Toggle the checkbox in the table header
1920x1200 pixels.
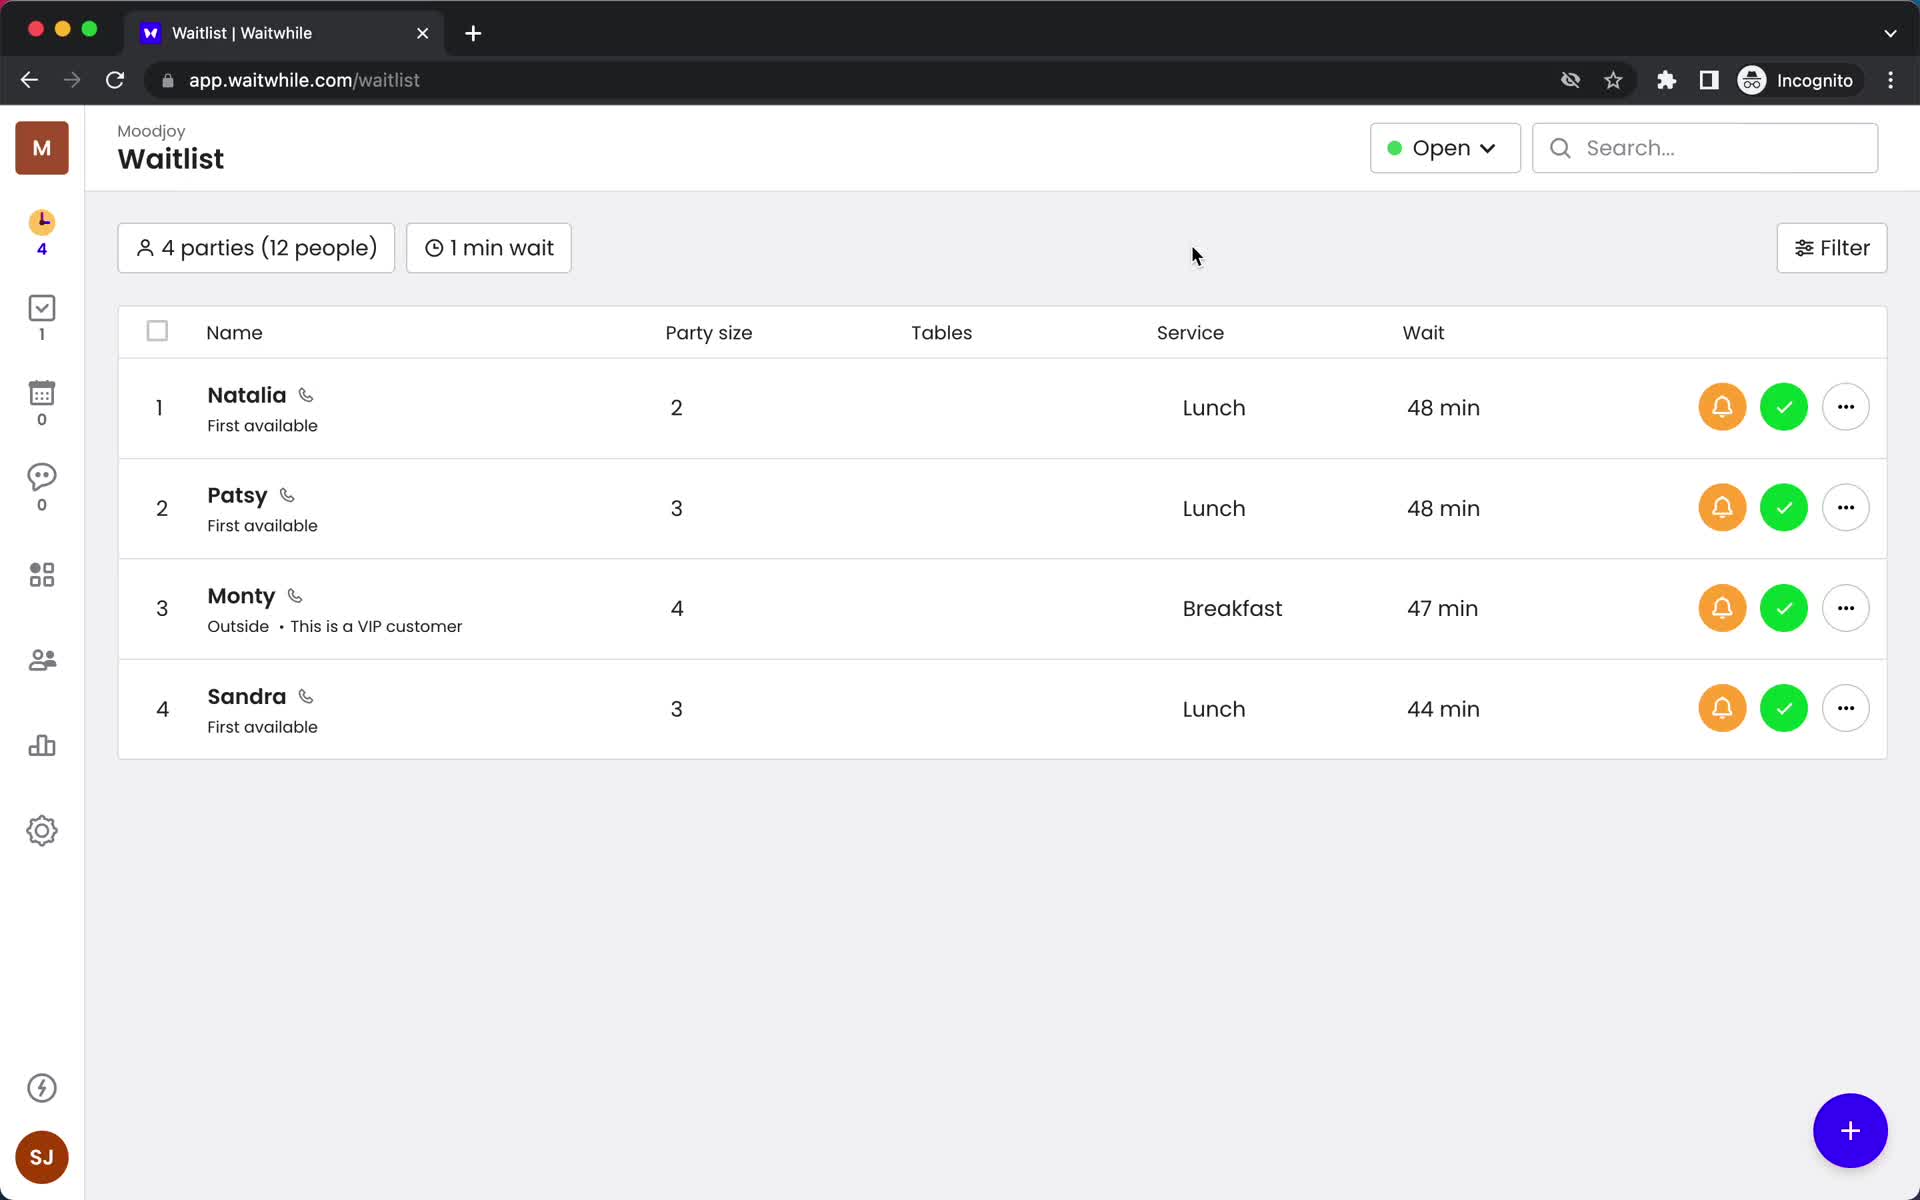click(156, 330)
